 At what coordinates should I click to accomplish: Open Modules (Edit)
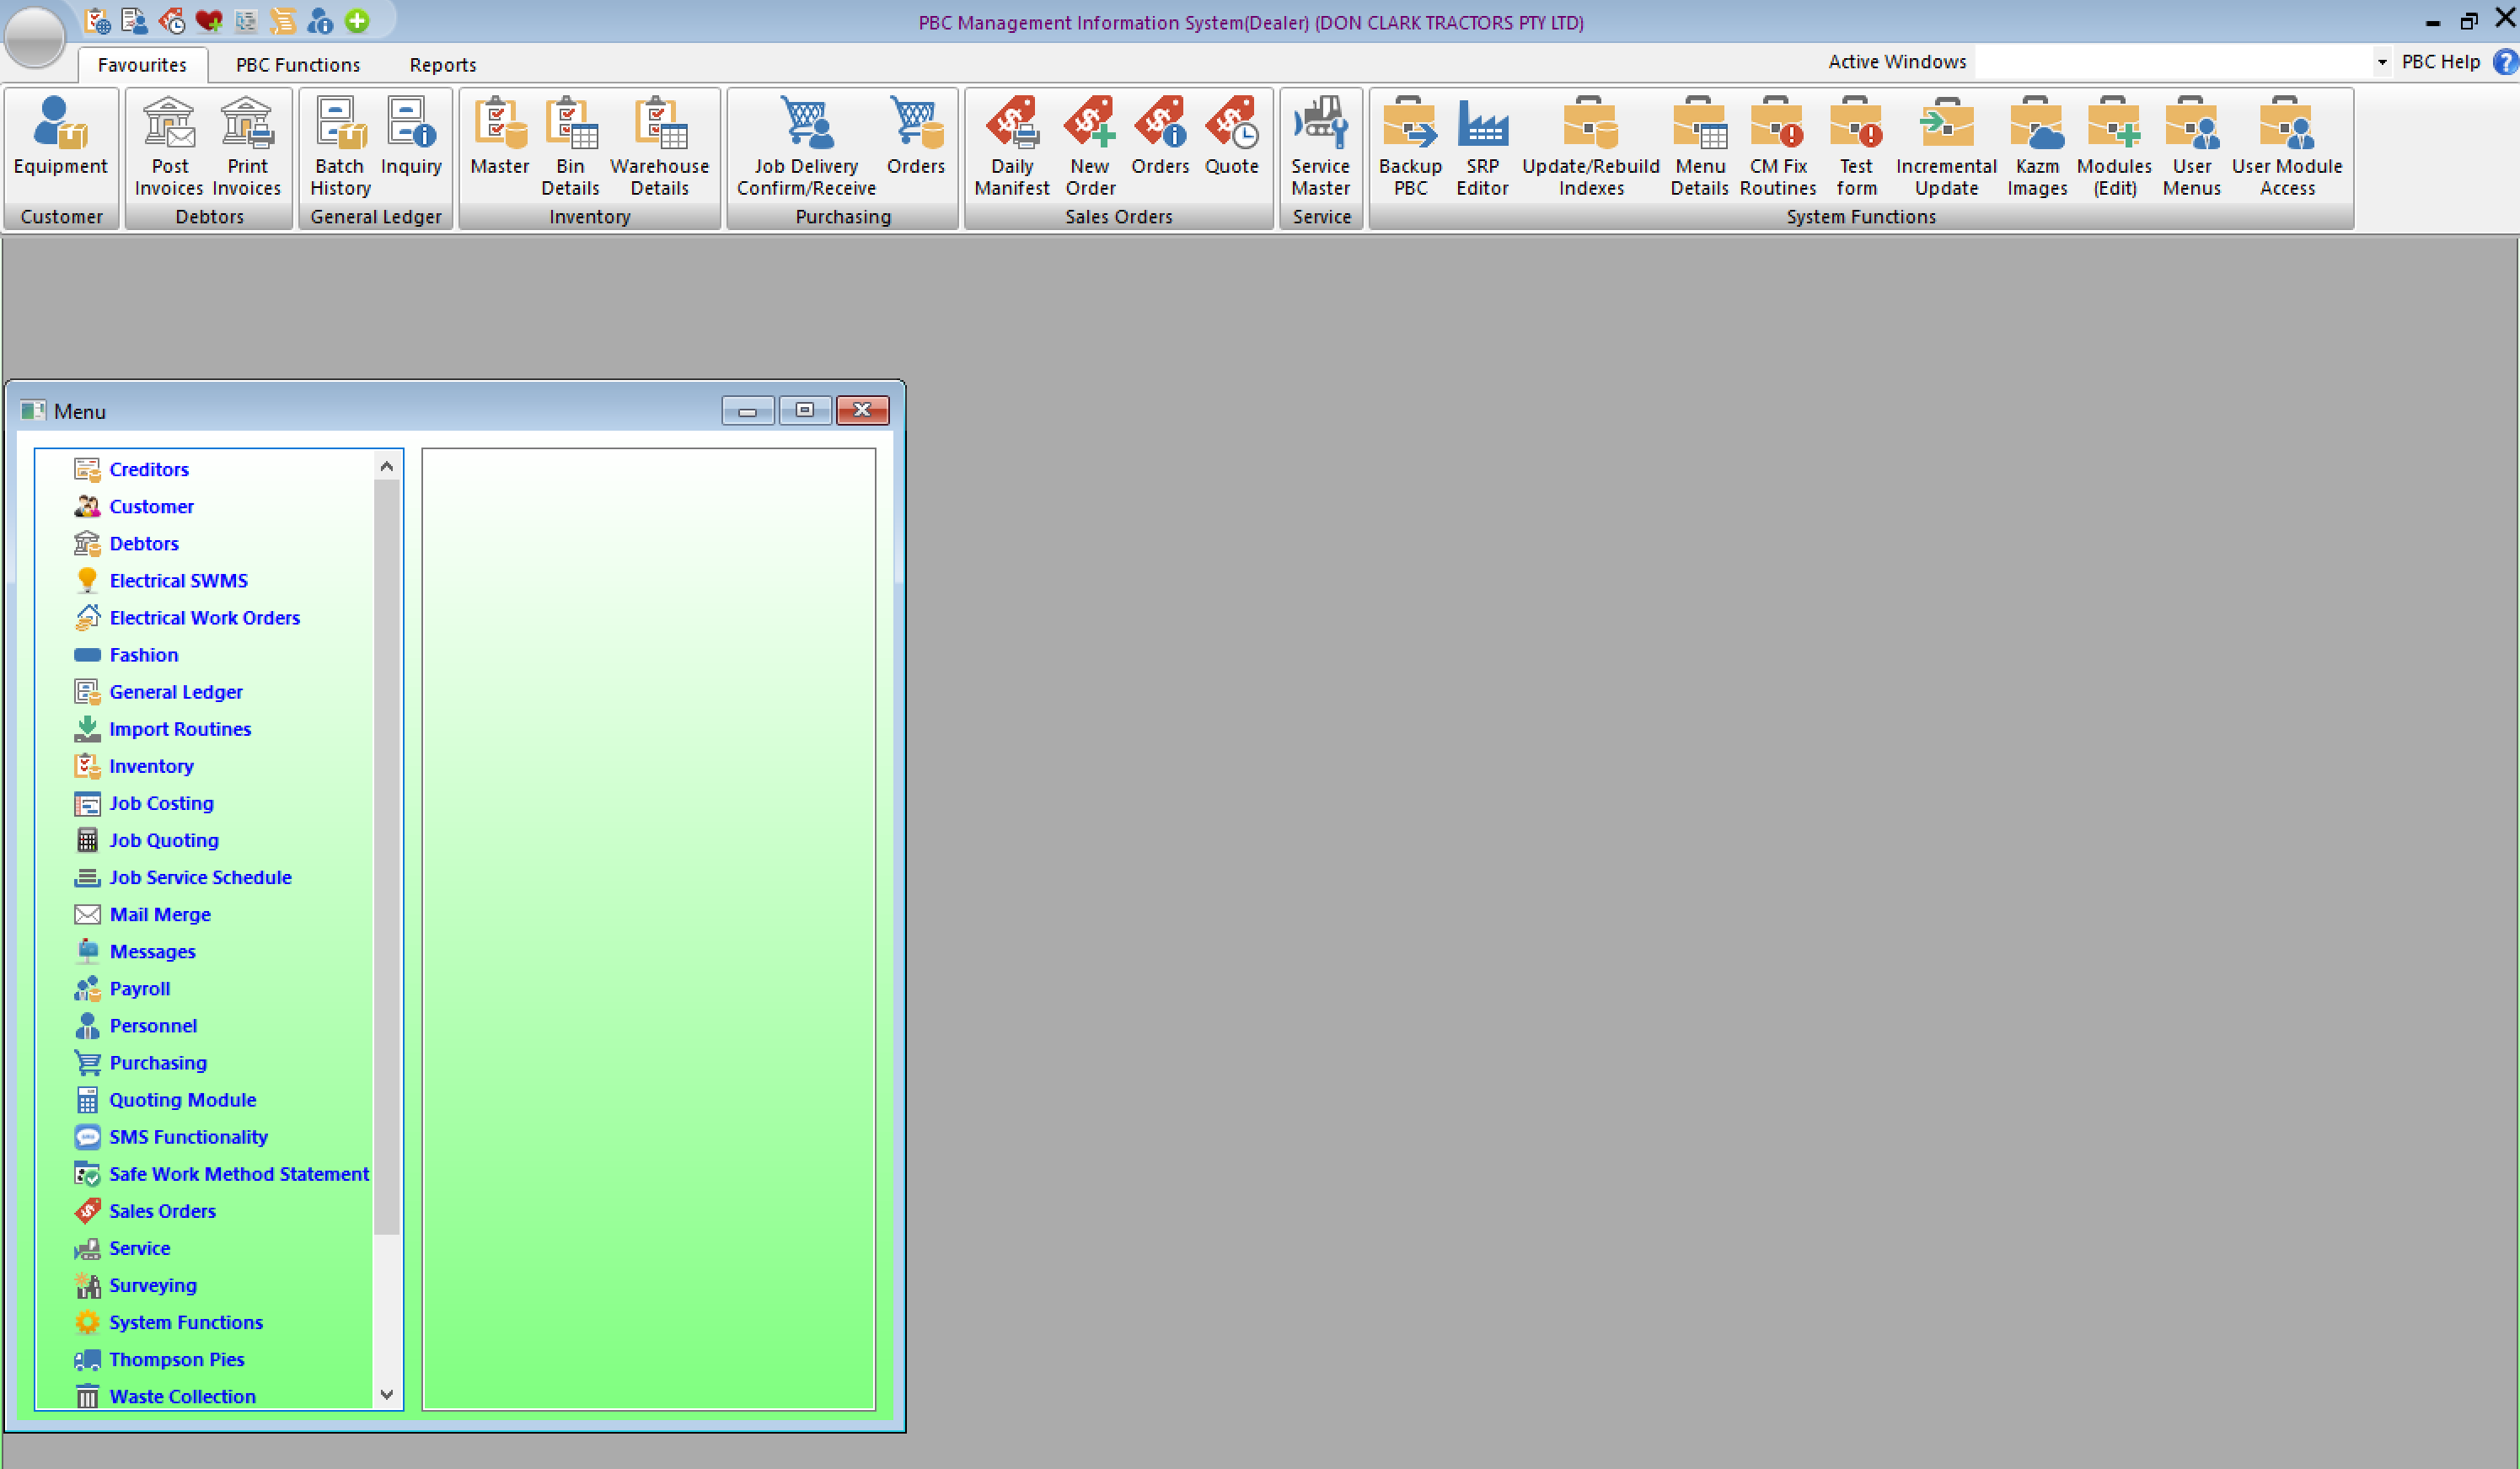click(2114, 147)
